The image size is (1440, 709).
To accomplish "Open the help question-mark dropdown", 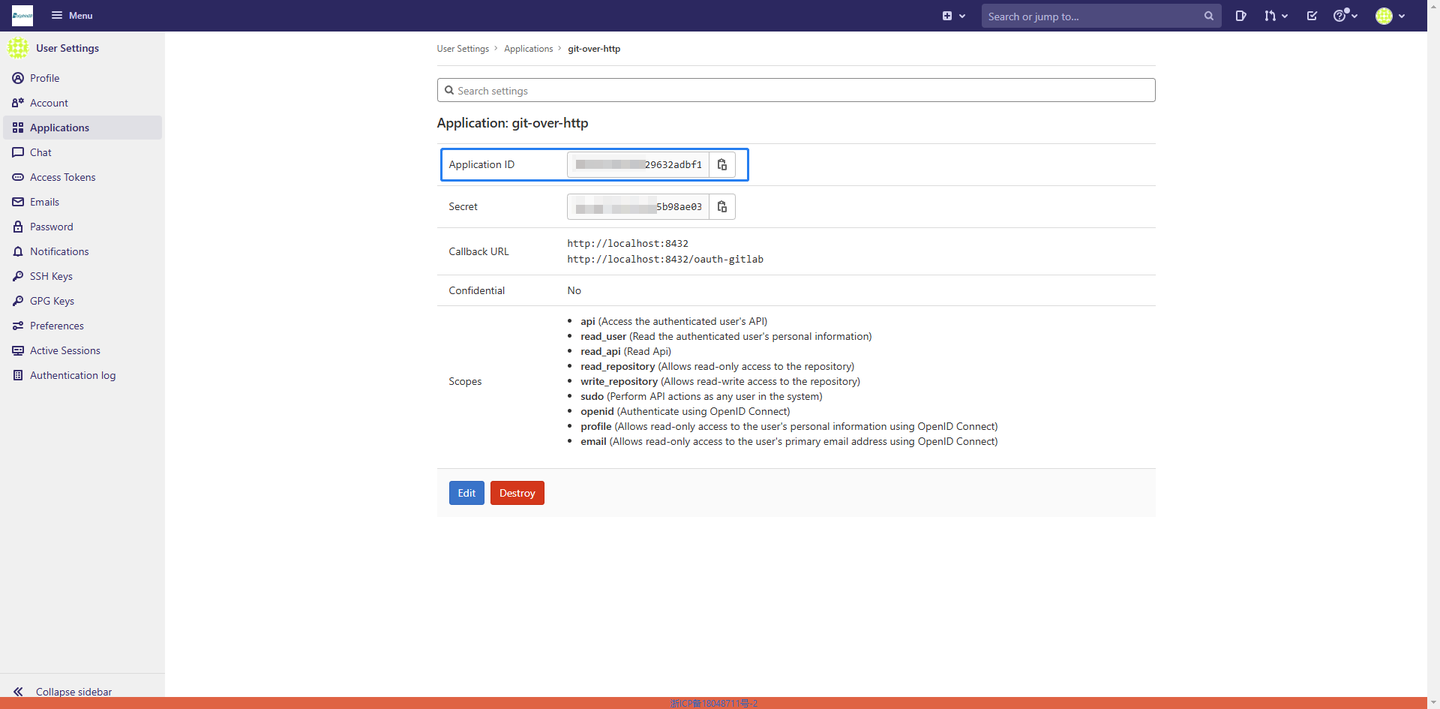I will (x=1345, y=16).
